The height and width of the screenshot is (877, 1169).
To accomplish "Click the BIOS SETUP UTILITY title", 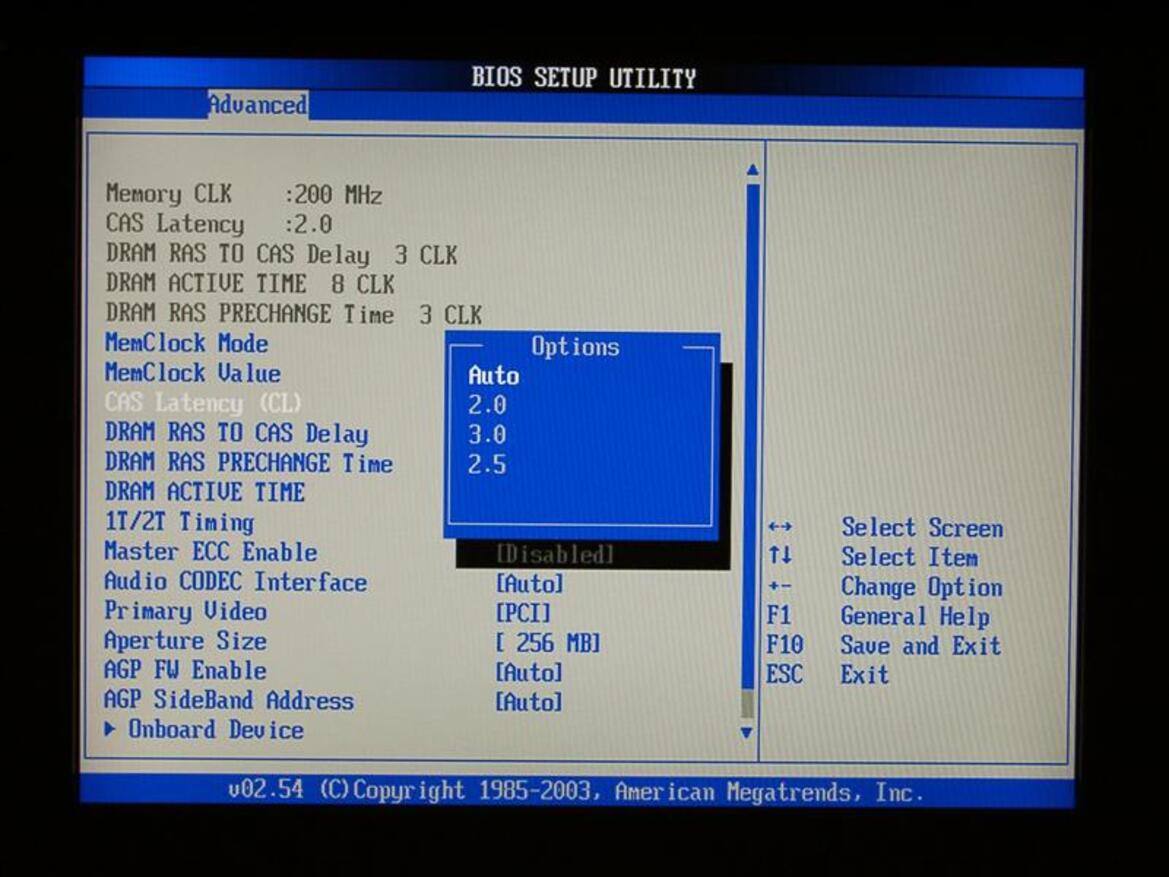I will pos(584,77).
